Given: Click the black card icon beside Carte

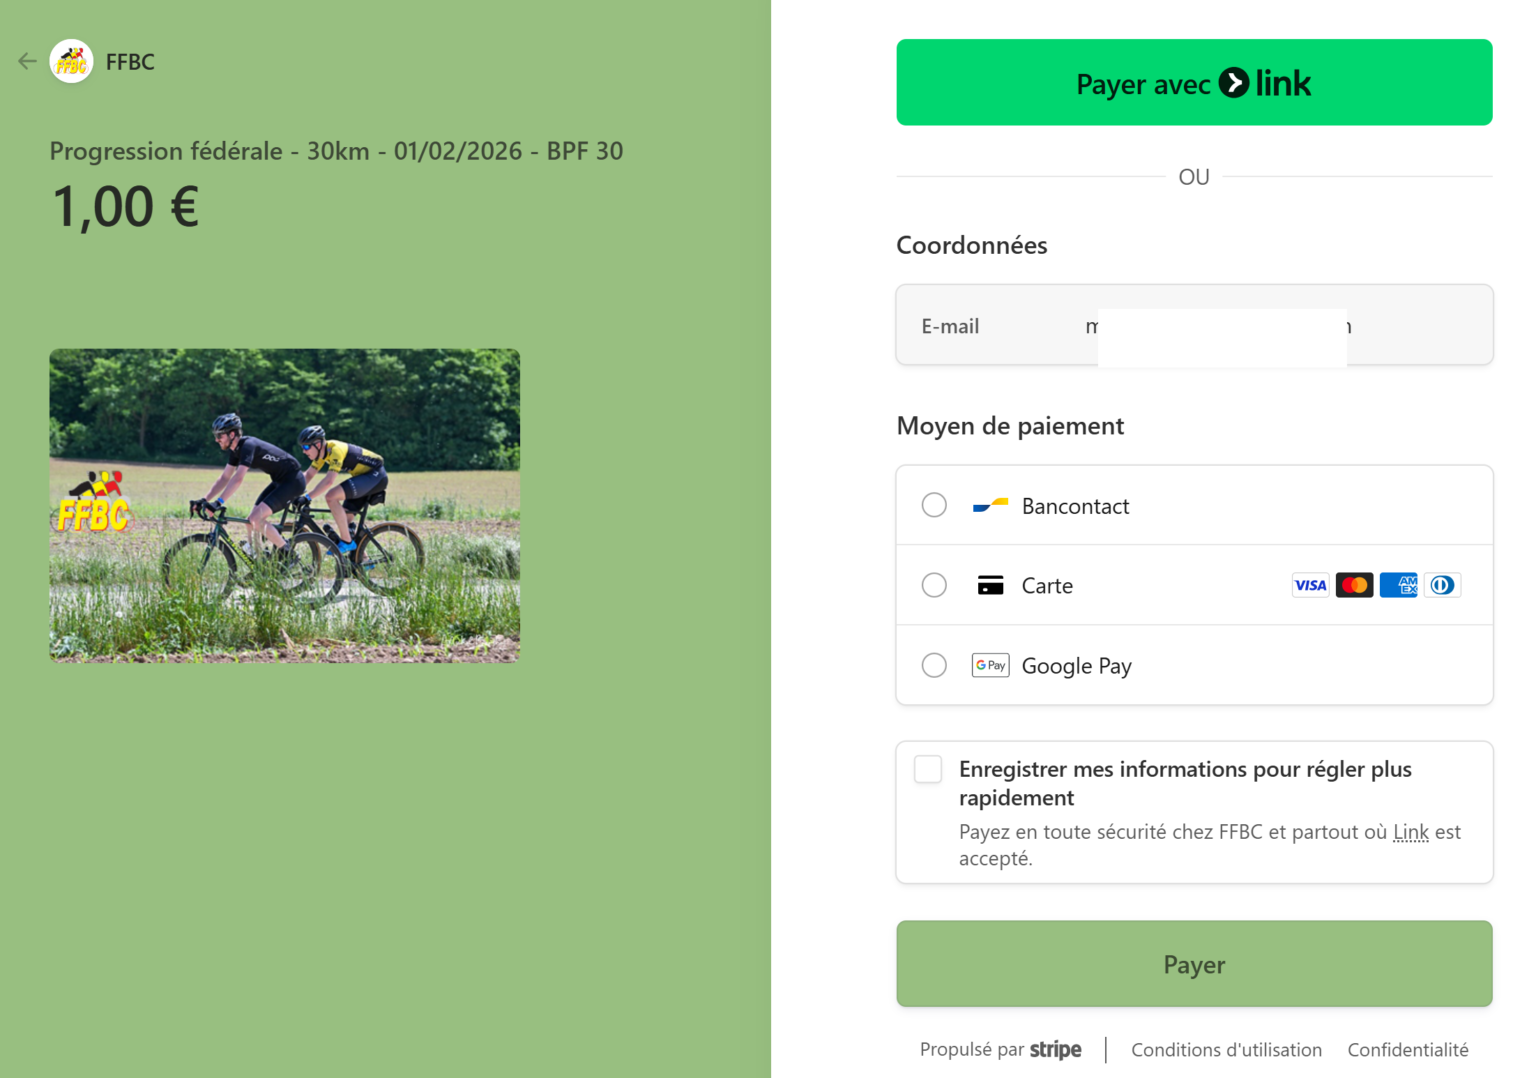Looking at the screenshot, I should [x=990, y=586].
